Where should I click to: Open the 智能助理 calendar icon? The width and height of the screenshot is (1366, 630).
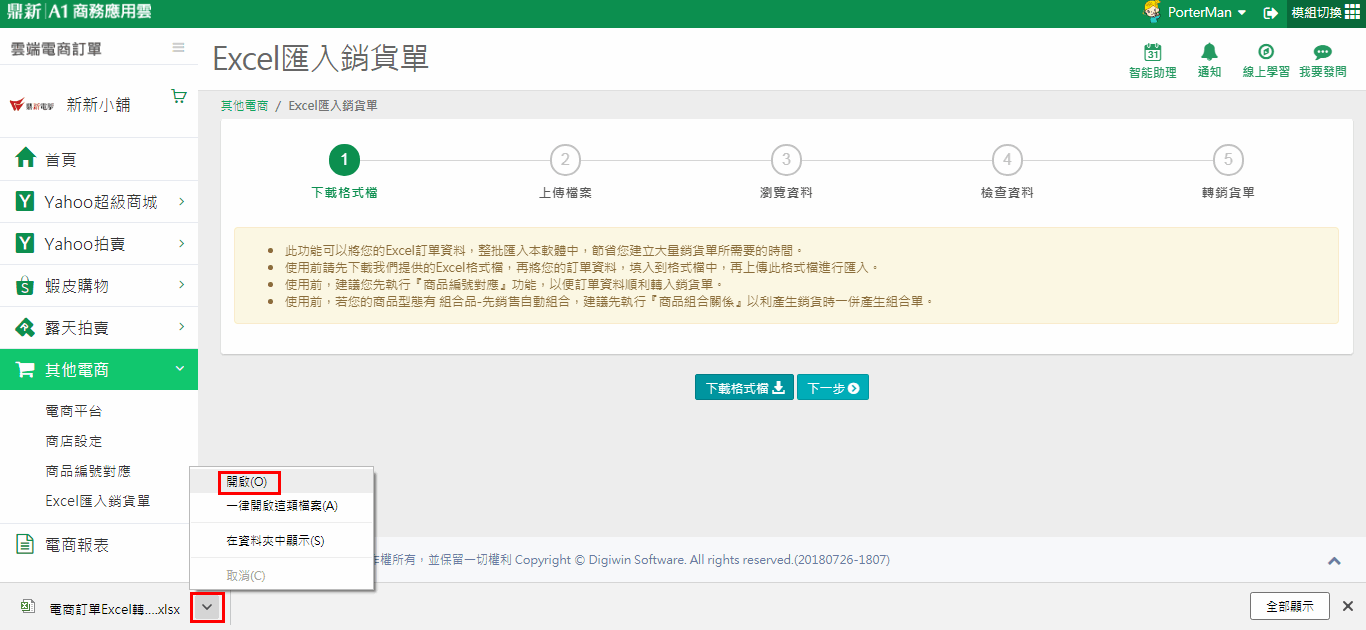[x=1152, y=53]
